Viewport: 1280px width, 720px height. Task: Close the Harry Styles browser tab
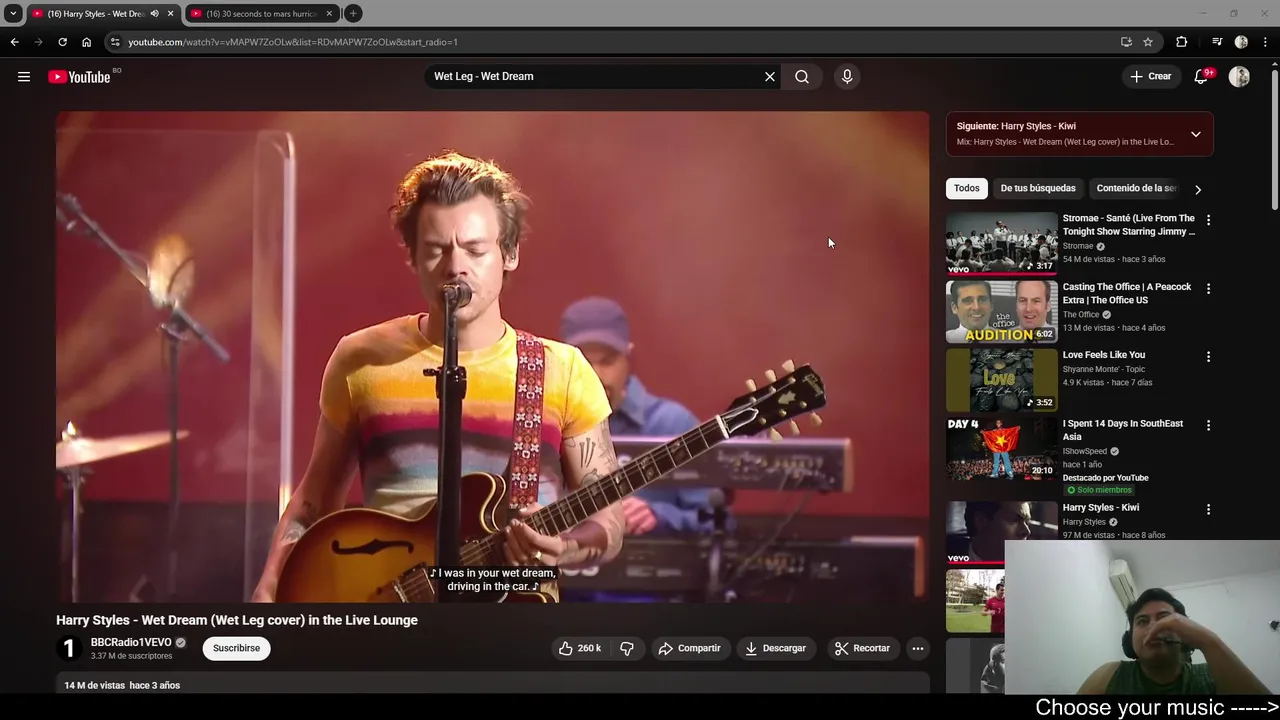[170, 14]
